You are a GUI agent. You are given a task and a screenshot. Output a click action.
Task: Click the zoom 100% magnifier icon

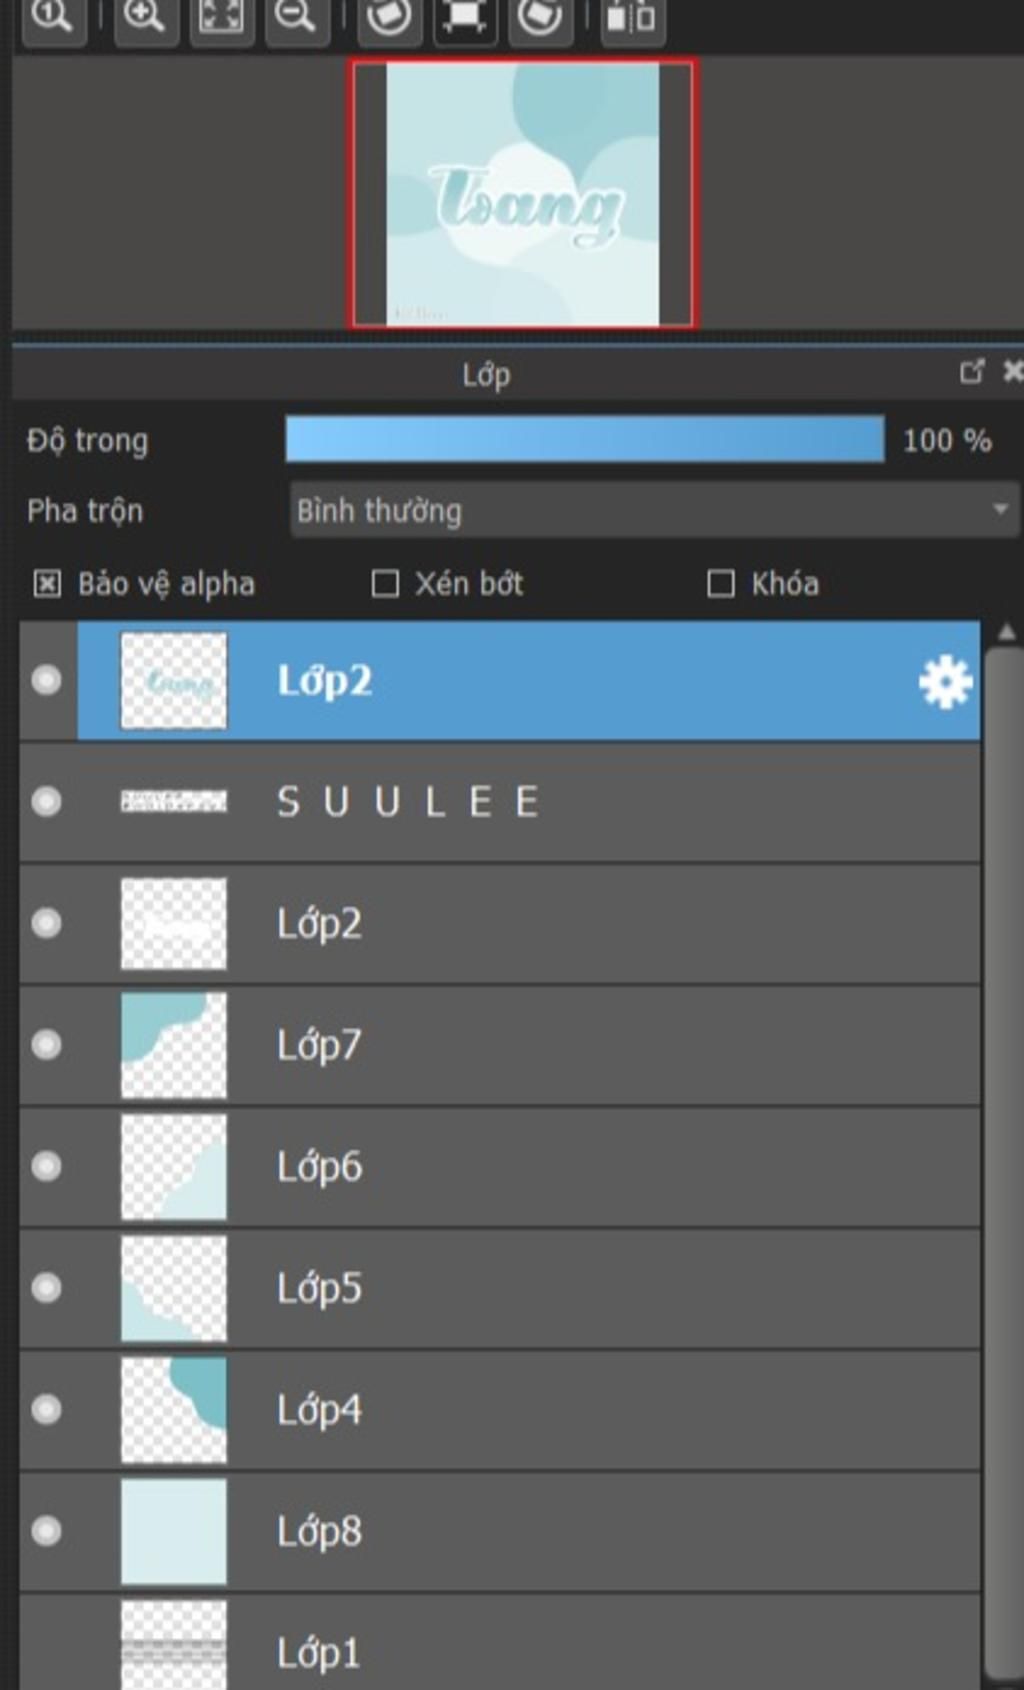click(52, 16)
